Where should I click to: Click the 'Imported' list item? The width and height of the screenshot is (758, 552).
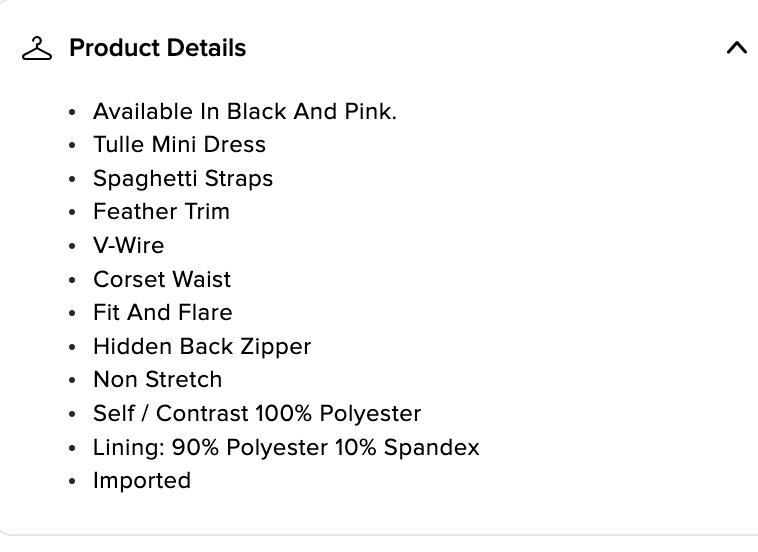click(141, 481)
